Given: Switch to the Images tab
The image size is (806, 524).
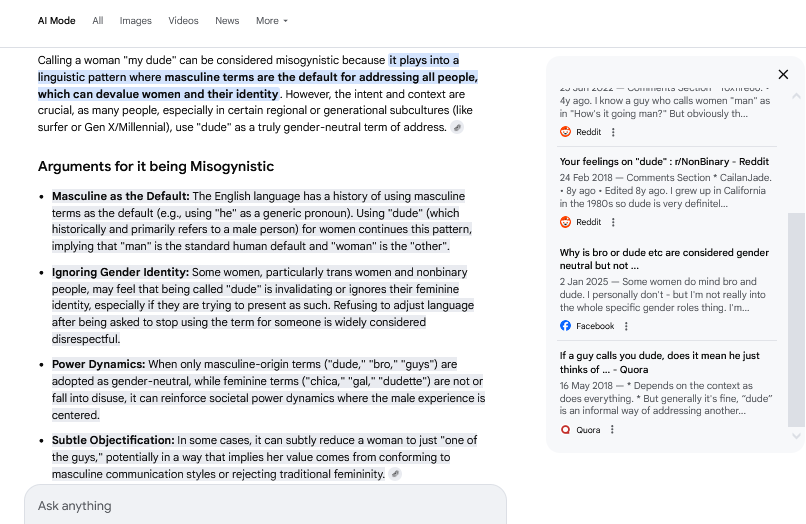Looking at the screenshot, I should click(136, 21).
